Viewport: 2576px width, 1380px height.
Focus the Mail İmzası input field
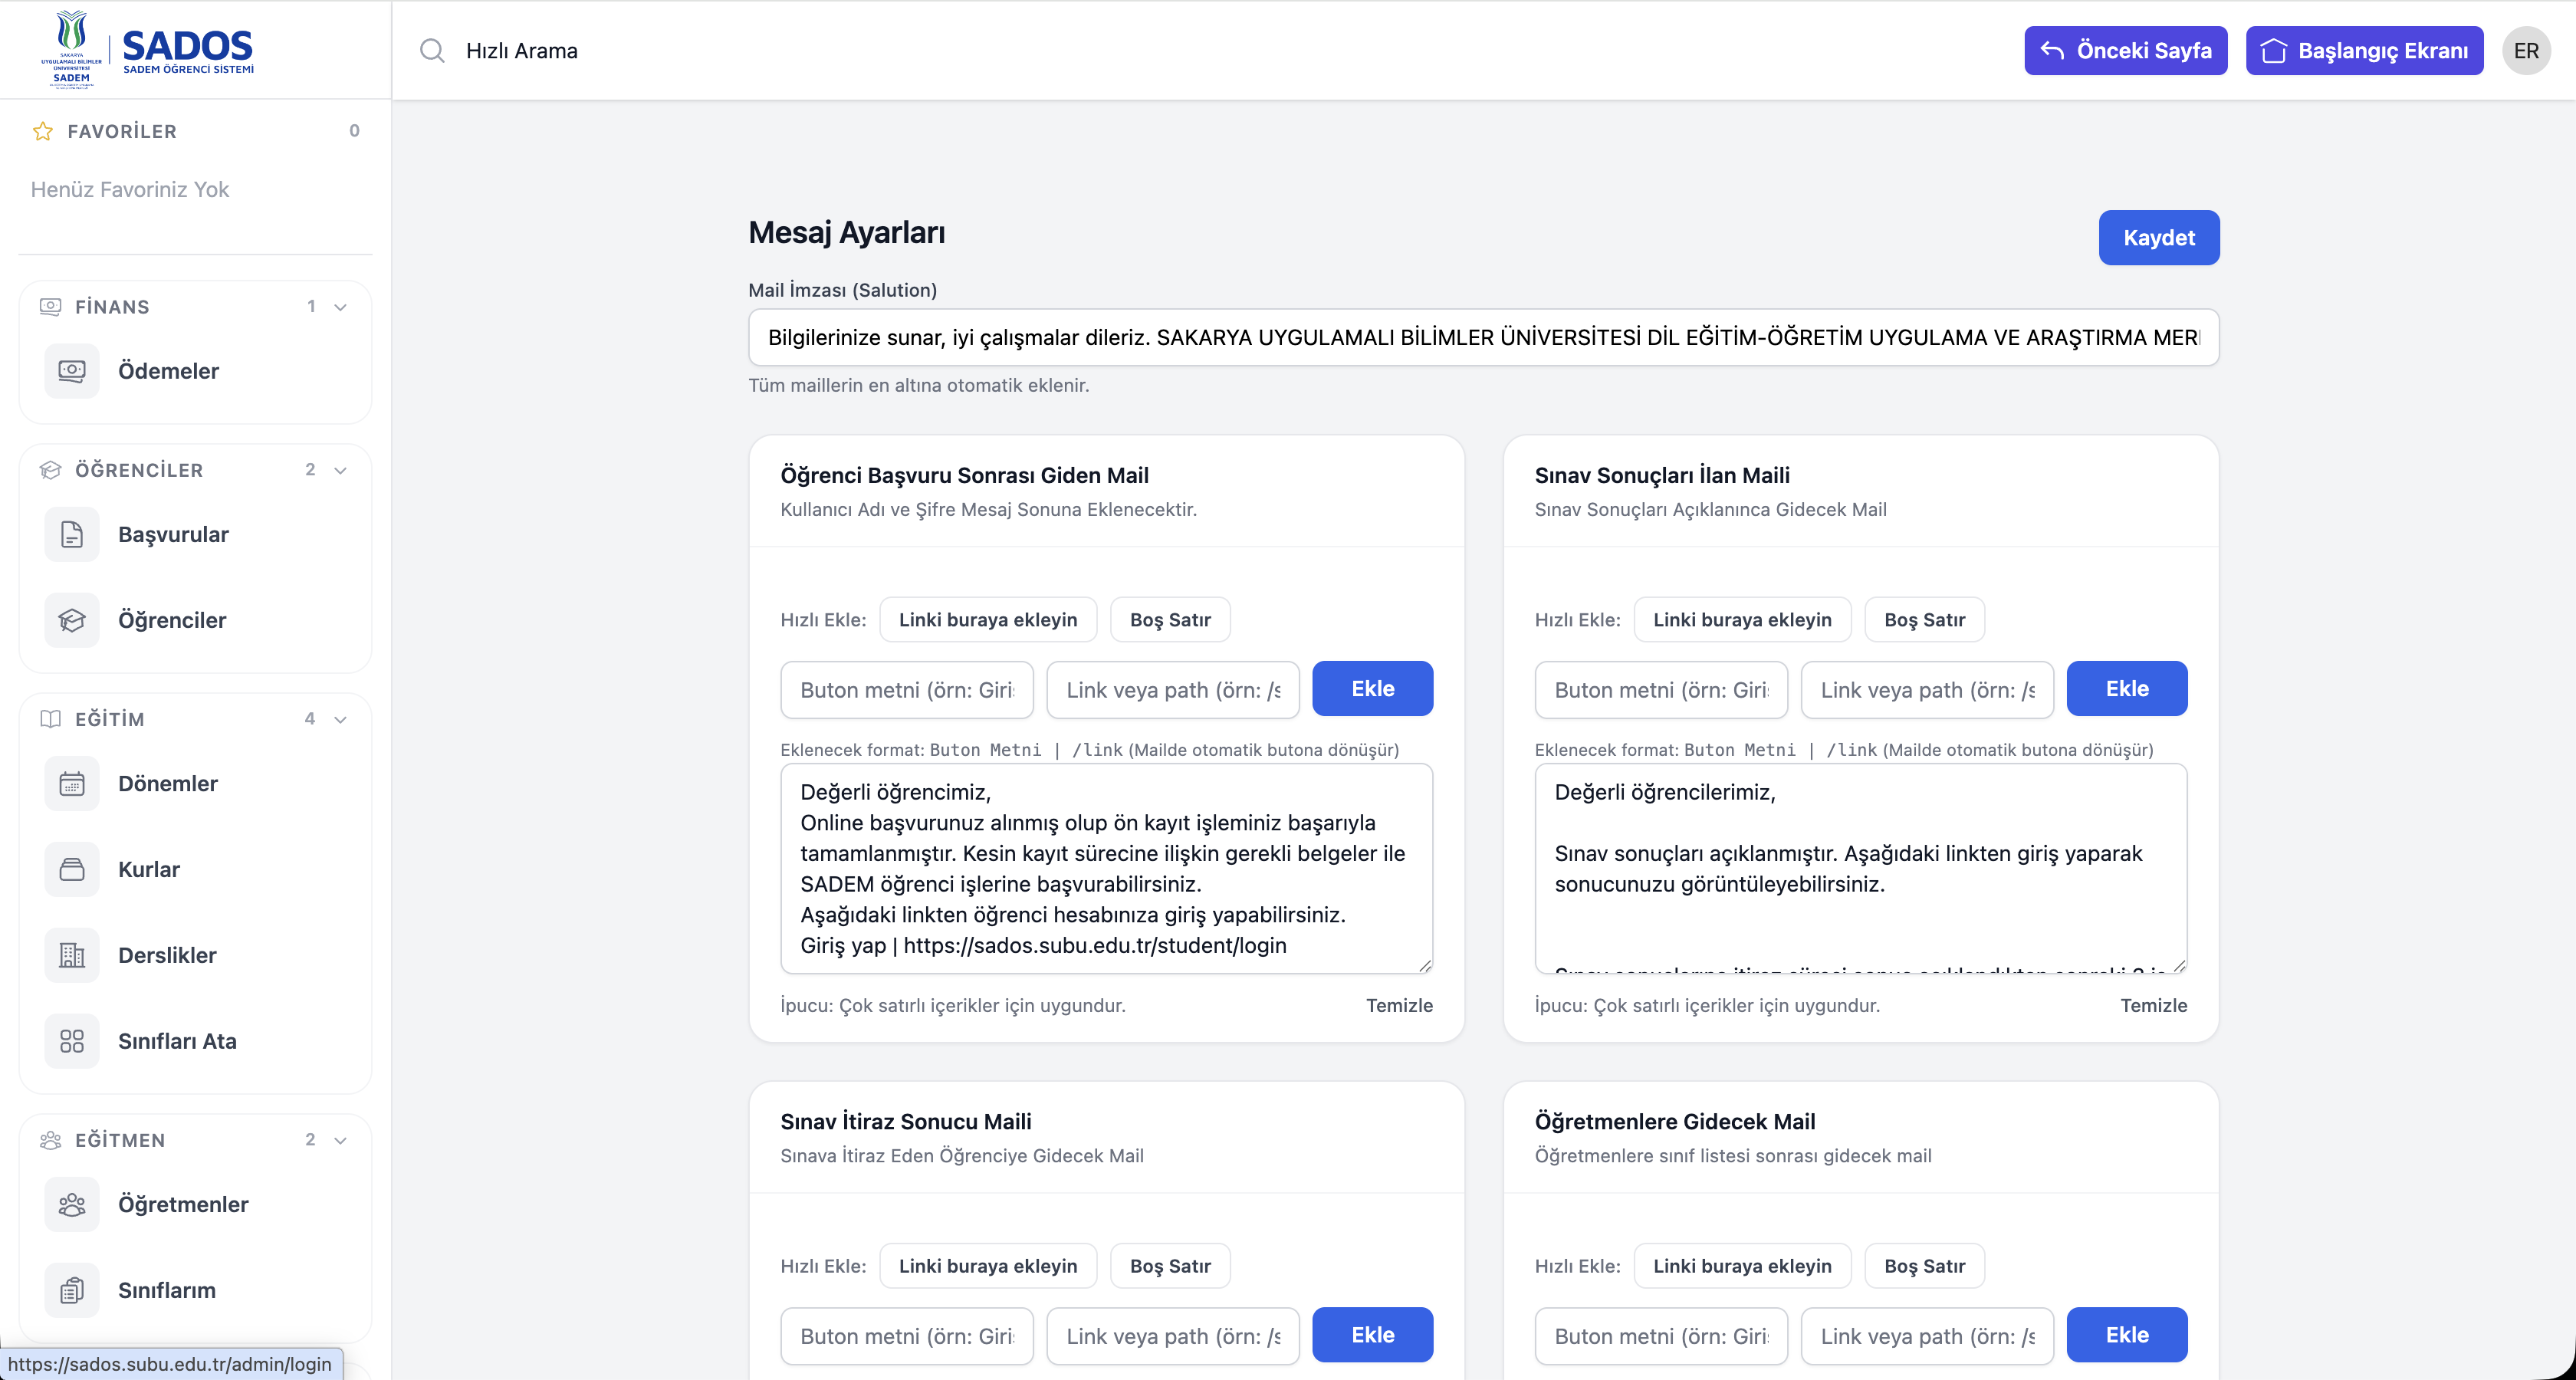click(1484, 337)
